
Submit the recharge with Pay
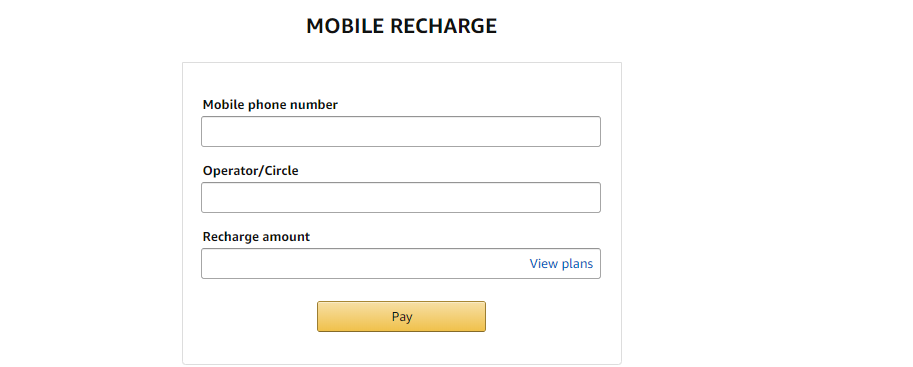(x=401, y=316)
